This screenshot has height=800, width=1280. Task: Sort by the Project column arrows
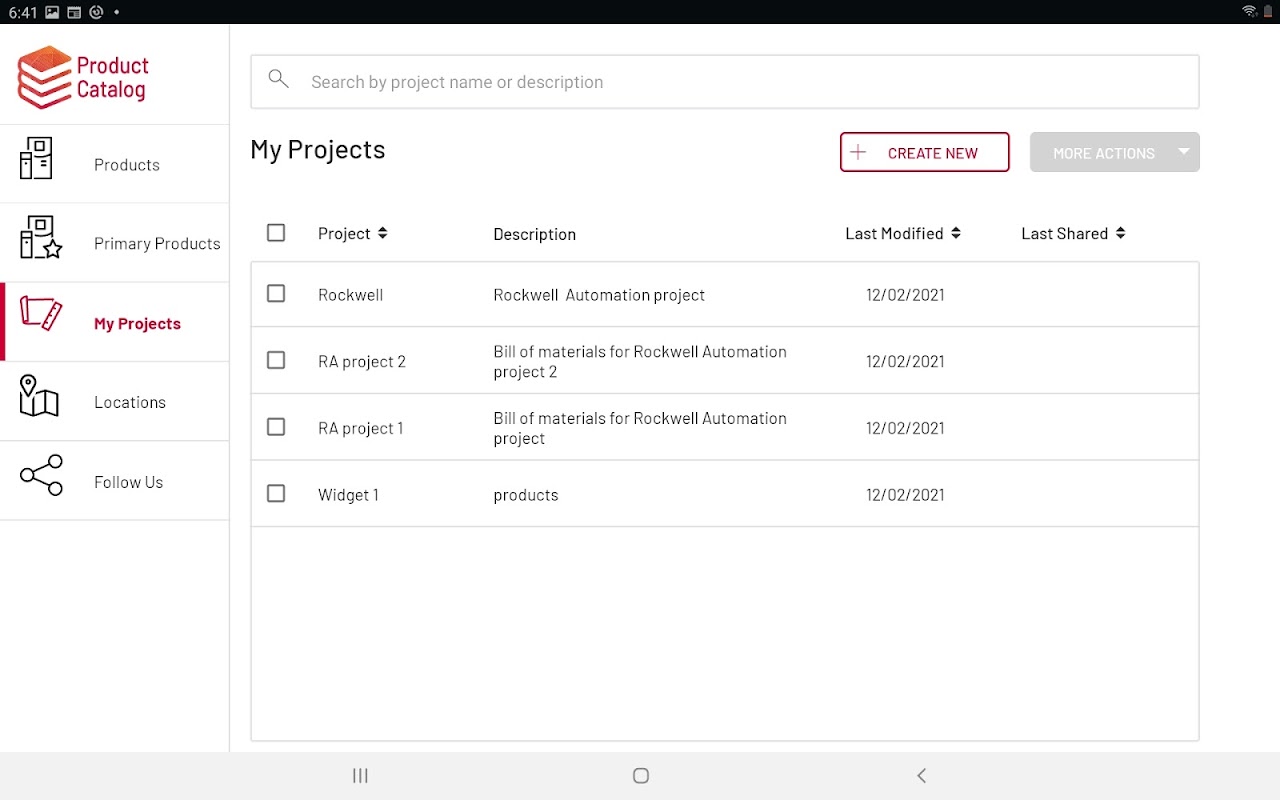pos(382,233)
